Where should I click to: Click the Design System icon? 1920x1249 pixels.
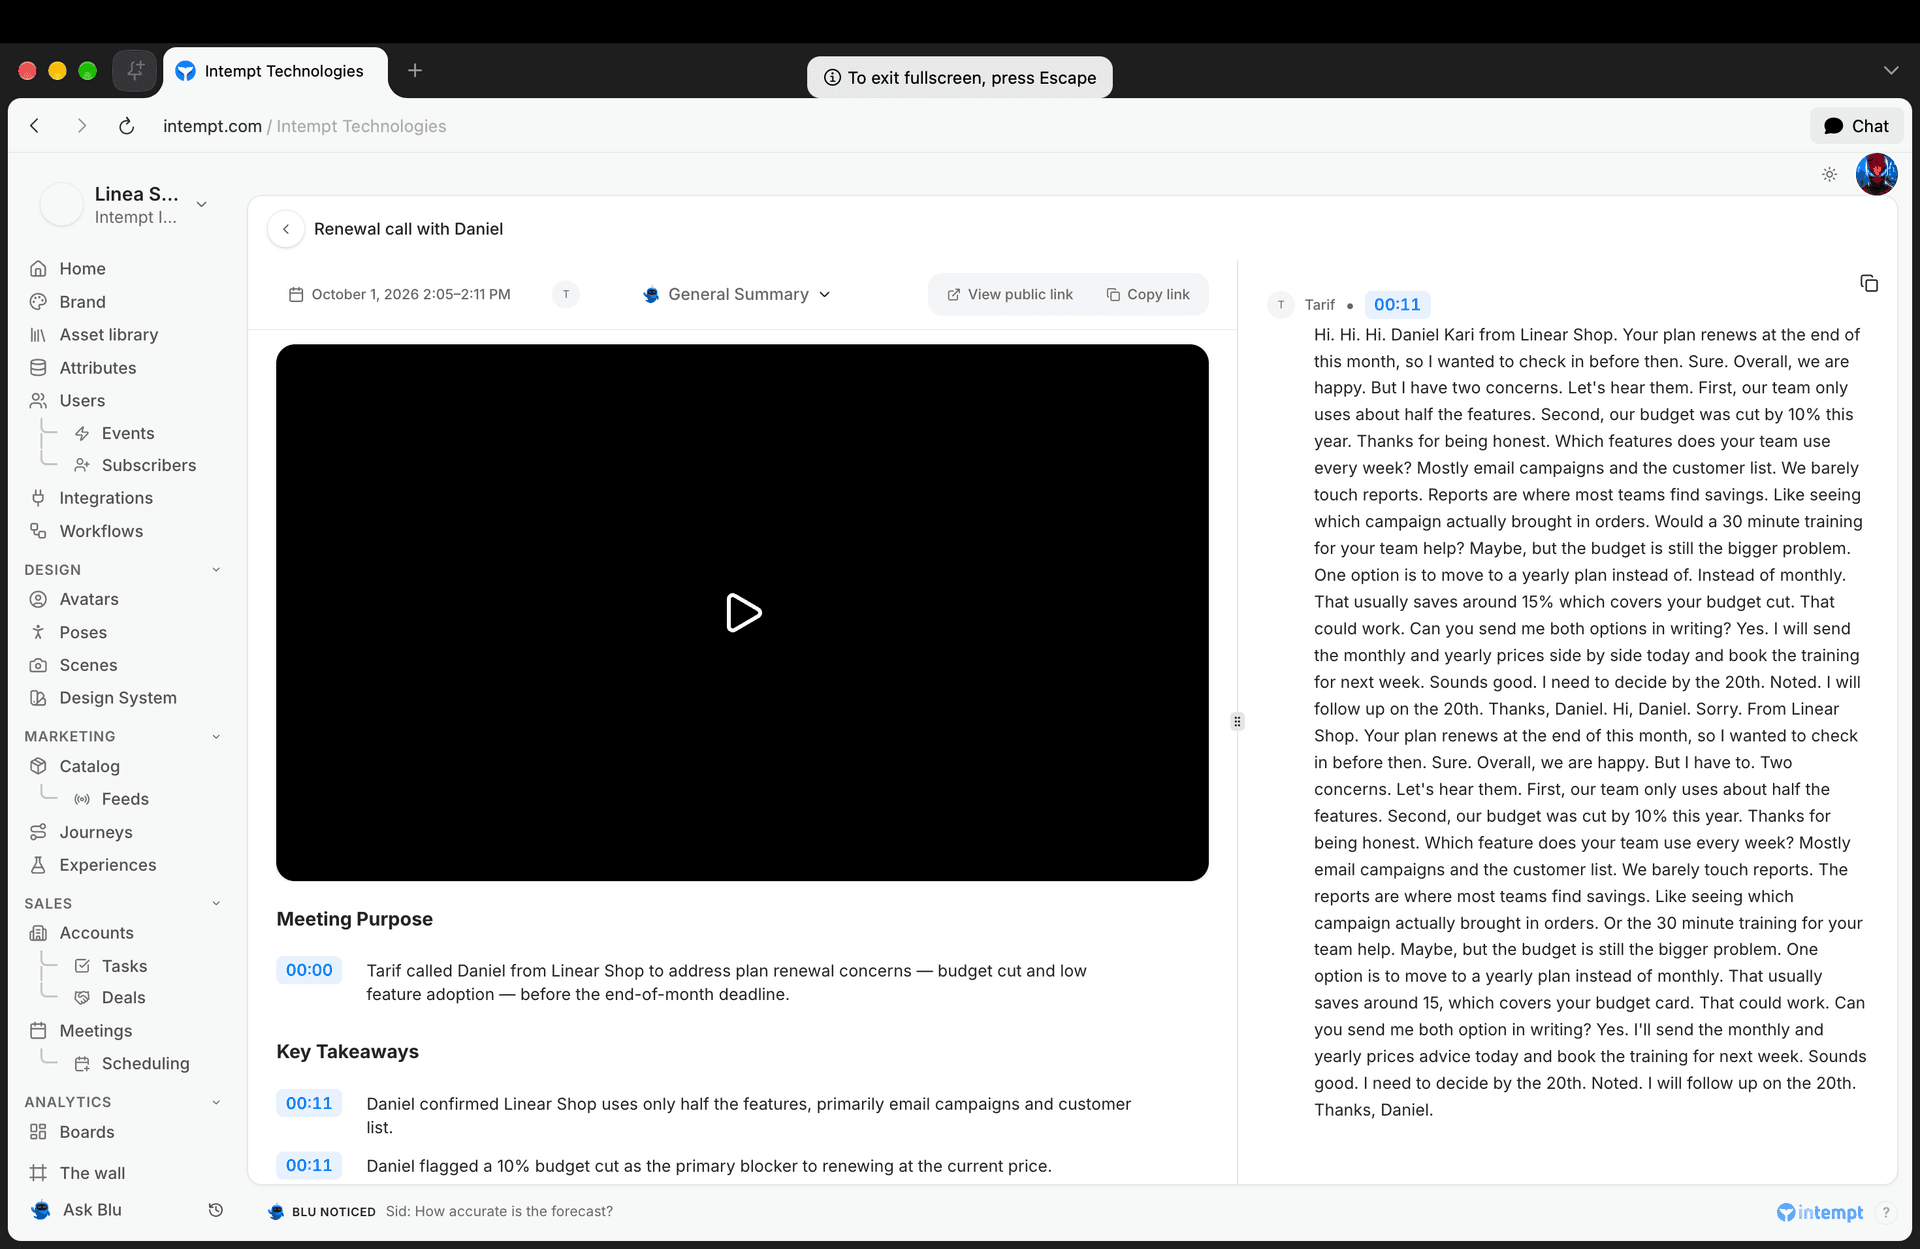tap(38, 698)
